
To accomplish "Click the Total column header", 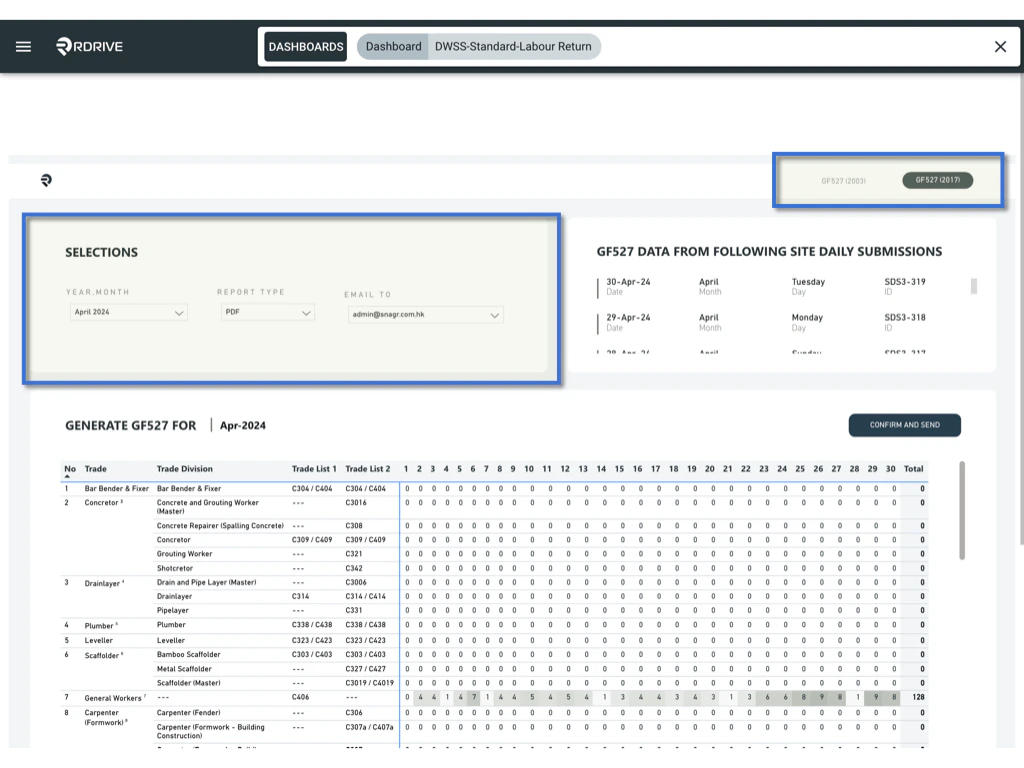I will (x=913, y=469).
